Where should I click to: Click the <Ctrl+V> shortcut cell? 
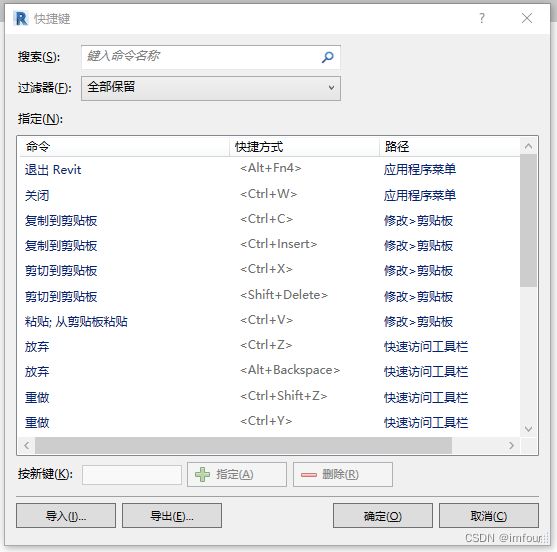266,320
